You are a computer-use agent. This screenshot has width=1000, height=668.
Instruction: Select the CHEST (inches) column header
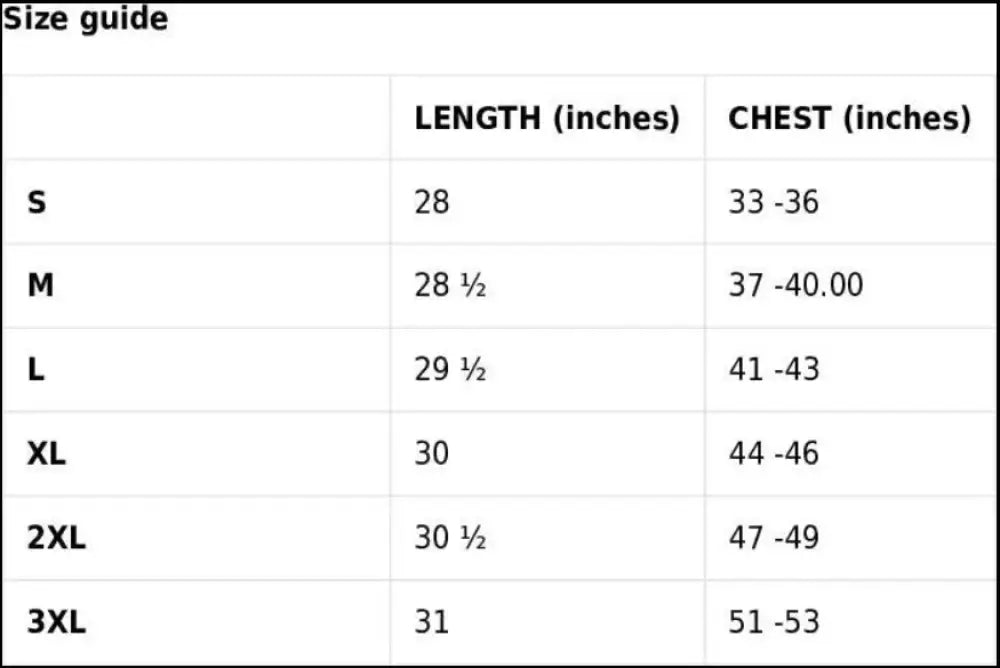point(849,118)
